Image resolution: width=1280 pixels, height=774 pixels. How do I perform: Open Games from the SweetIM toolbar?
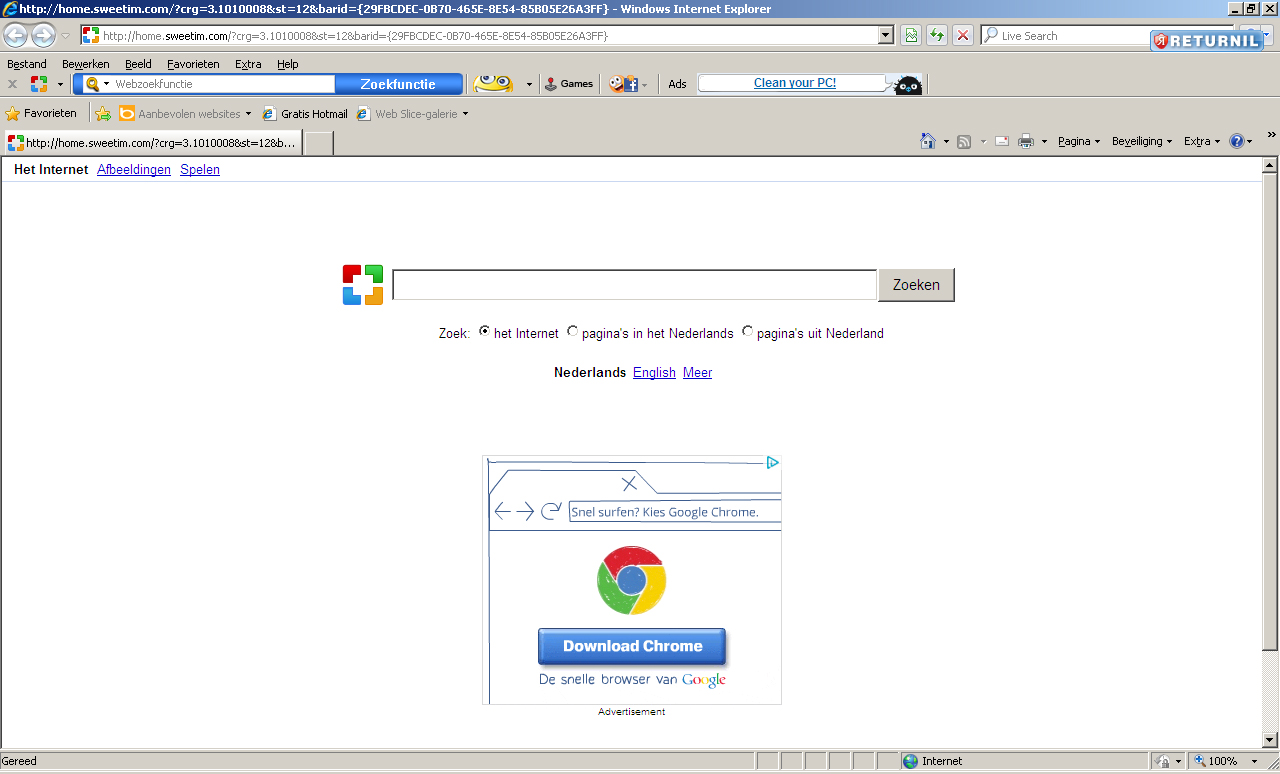click(568, 84)
